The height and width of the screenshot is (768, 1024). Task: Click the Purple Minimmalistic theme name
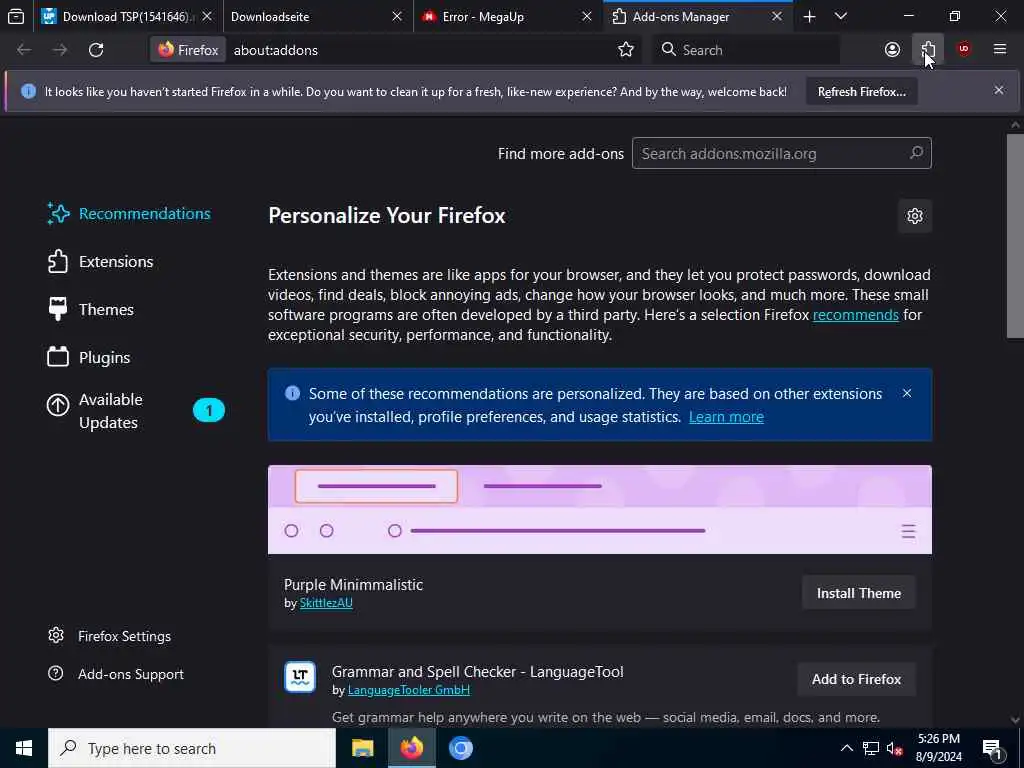click(x=353, y=584)
